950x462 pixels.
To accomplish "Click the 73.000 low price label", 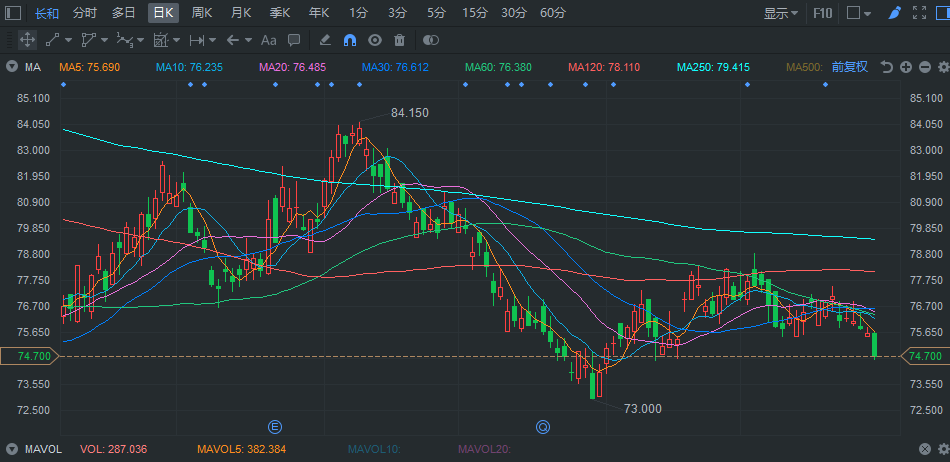I will pyautogui.click(x=643, y=409).
